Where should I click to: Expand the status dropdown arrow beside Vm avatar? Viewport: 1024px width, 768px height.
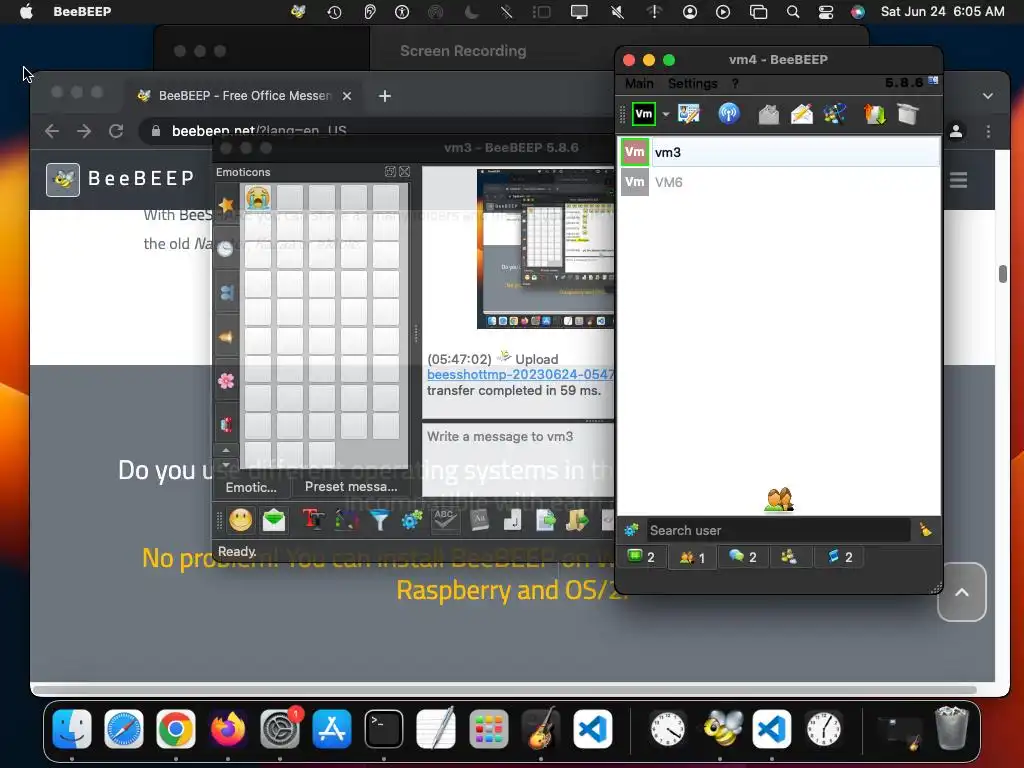[665, 114]
